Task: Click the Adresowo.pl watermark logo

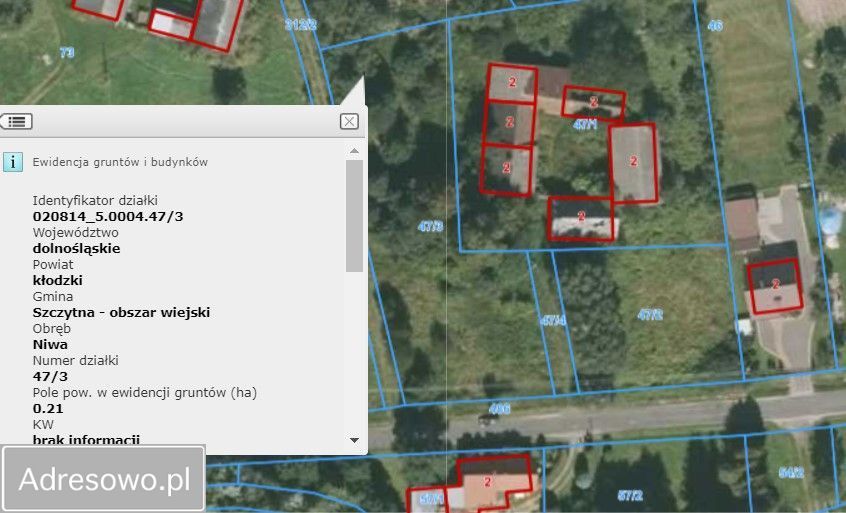Action: 104,480
